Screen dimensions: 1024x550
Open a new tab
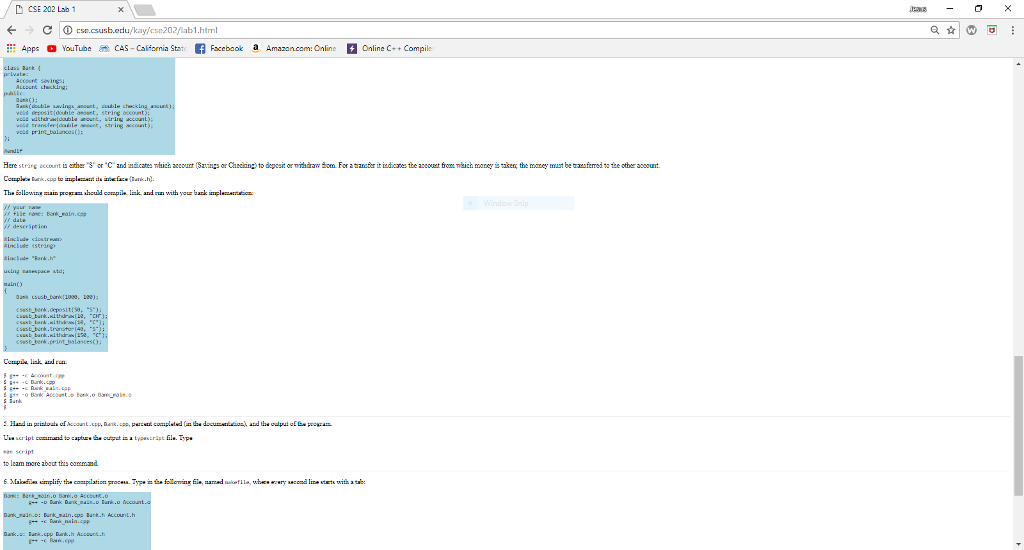(144, 10)
